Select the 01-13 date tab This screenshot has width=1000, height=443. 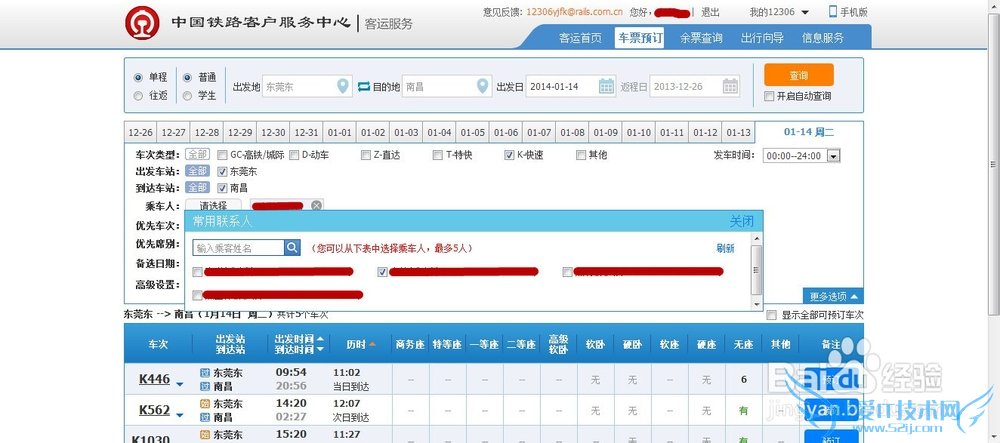[738, 133]
